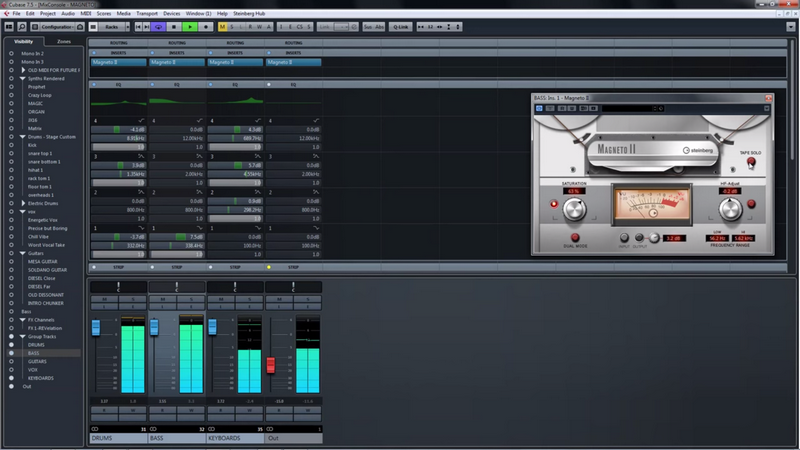Collapse the Guitars folder

click(x=22, y=253)
